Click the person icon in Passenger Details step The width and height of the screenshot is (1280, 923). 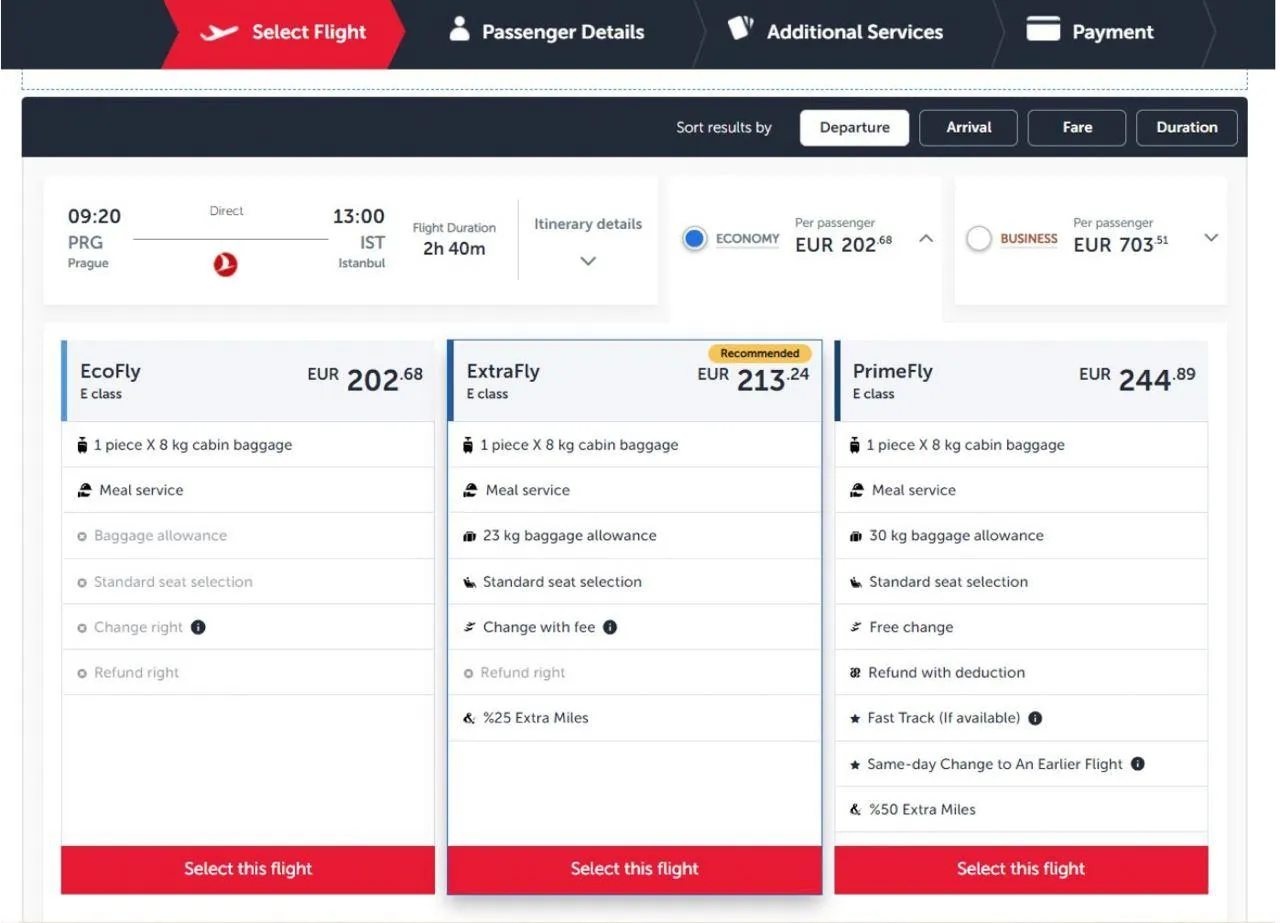coord(459,30)
